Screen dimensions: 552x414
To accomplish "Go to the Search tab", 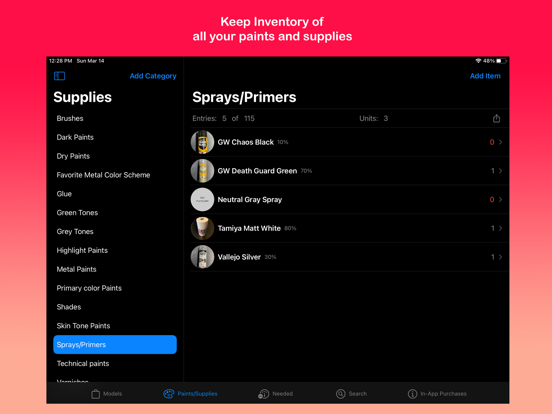I will pos(351,394).
